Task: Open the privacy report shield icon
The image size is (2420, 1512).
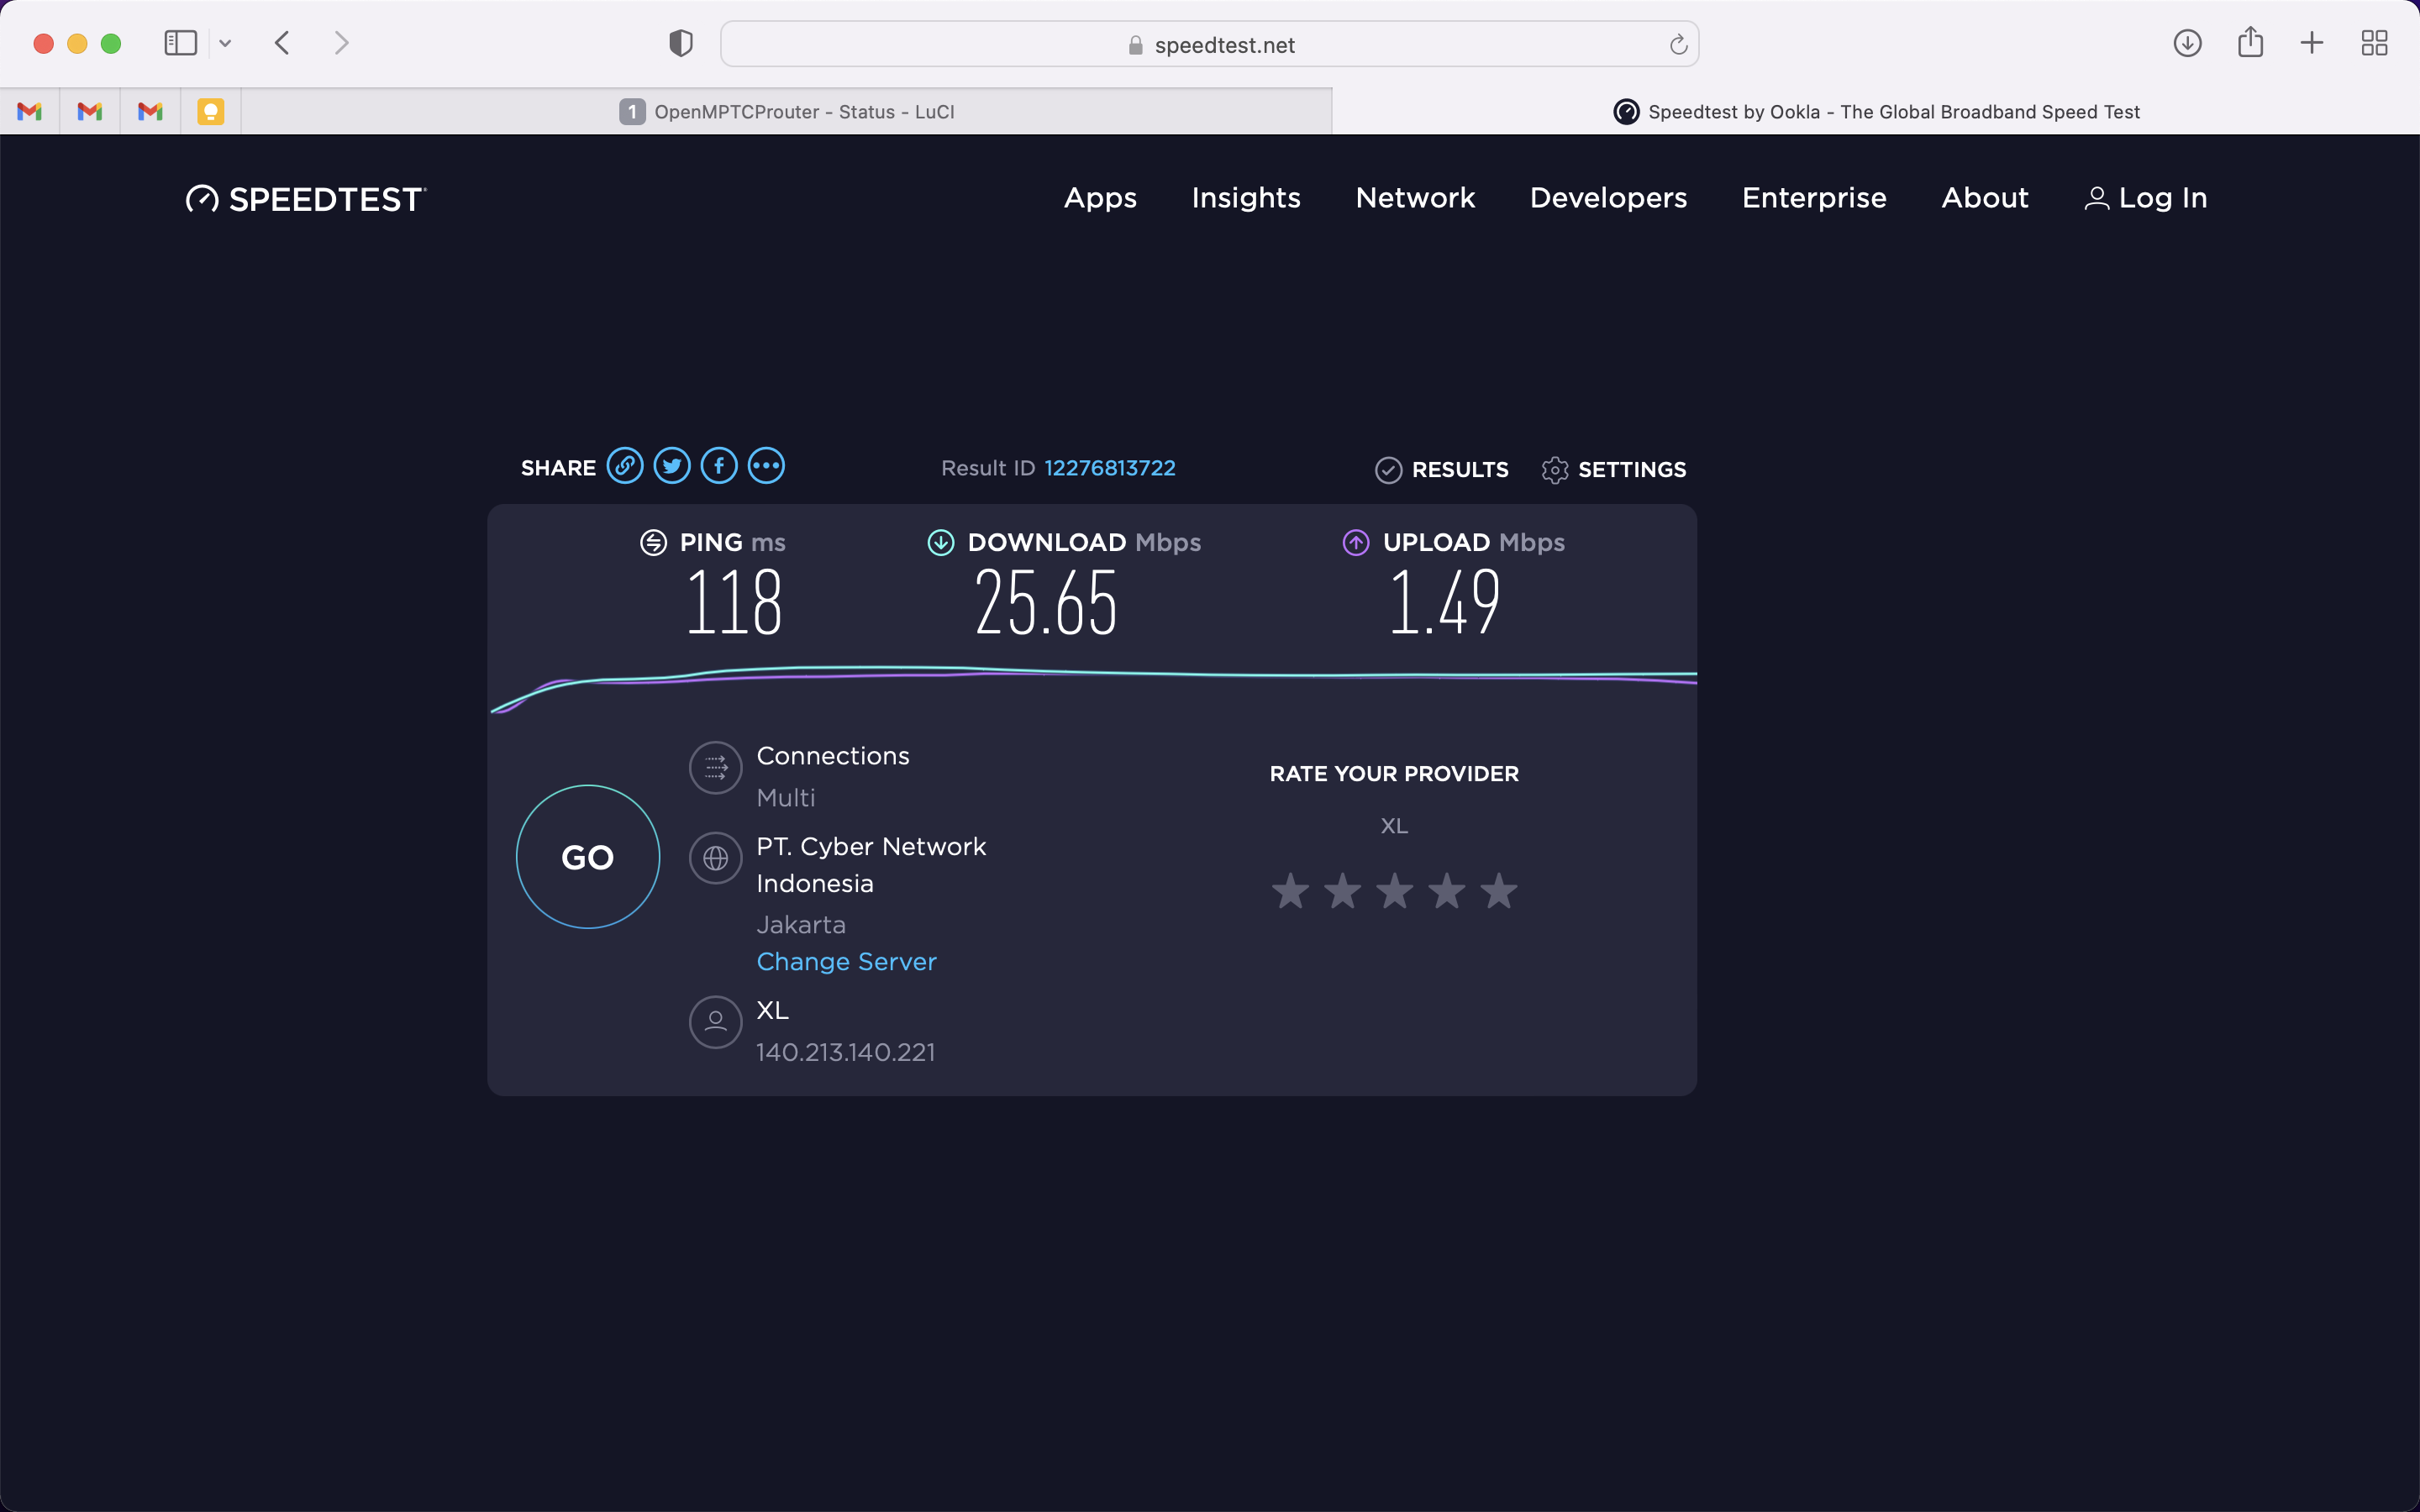Action: click(681, 43)
